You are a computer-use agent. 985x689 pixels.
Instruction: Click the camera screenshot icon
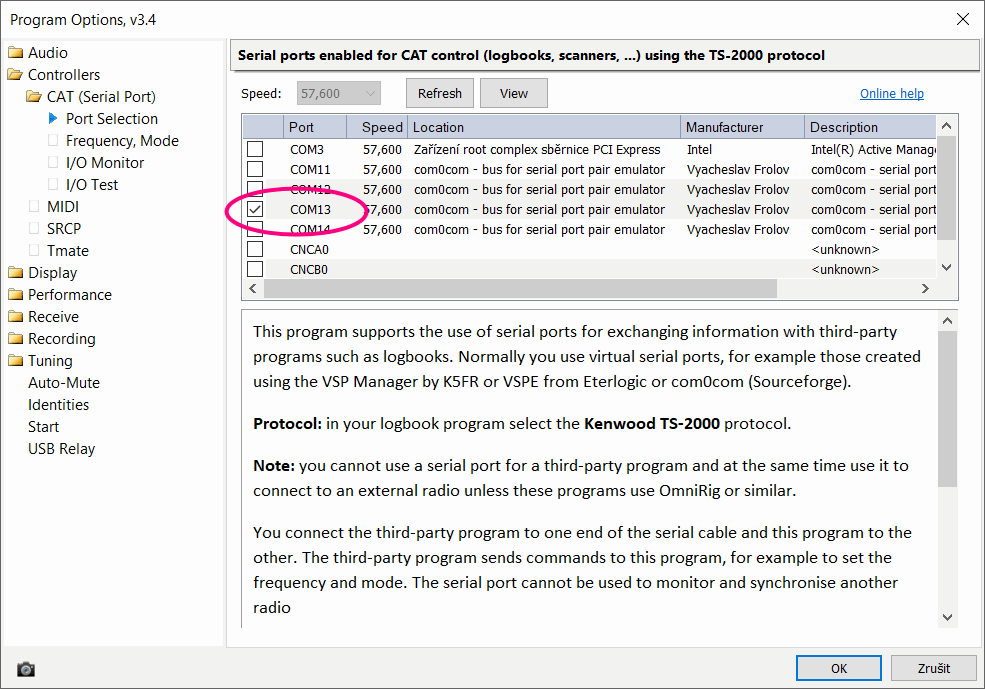coord(26,669)
